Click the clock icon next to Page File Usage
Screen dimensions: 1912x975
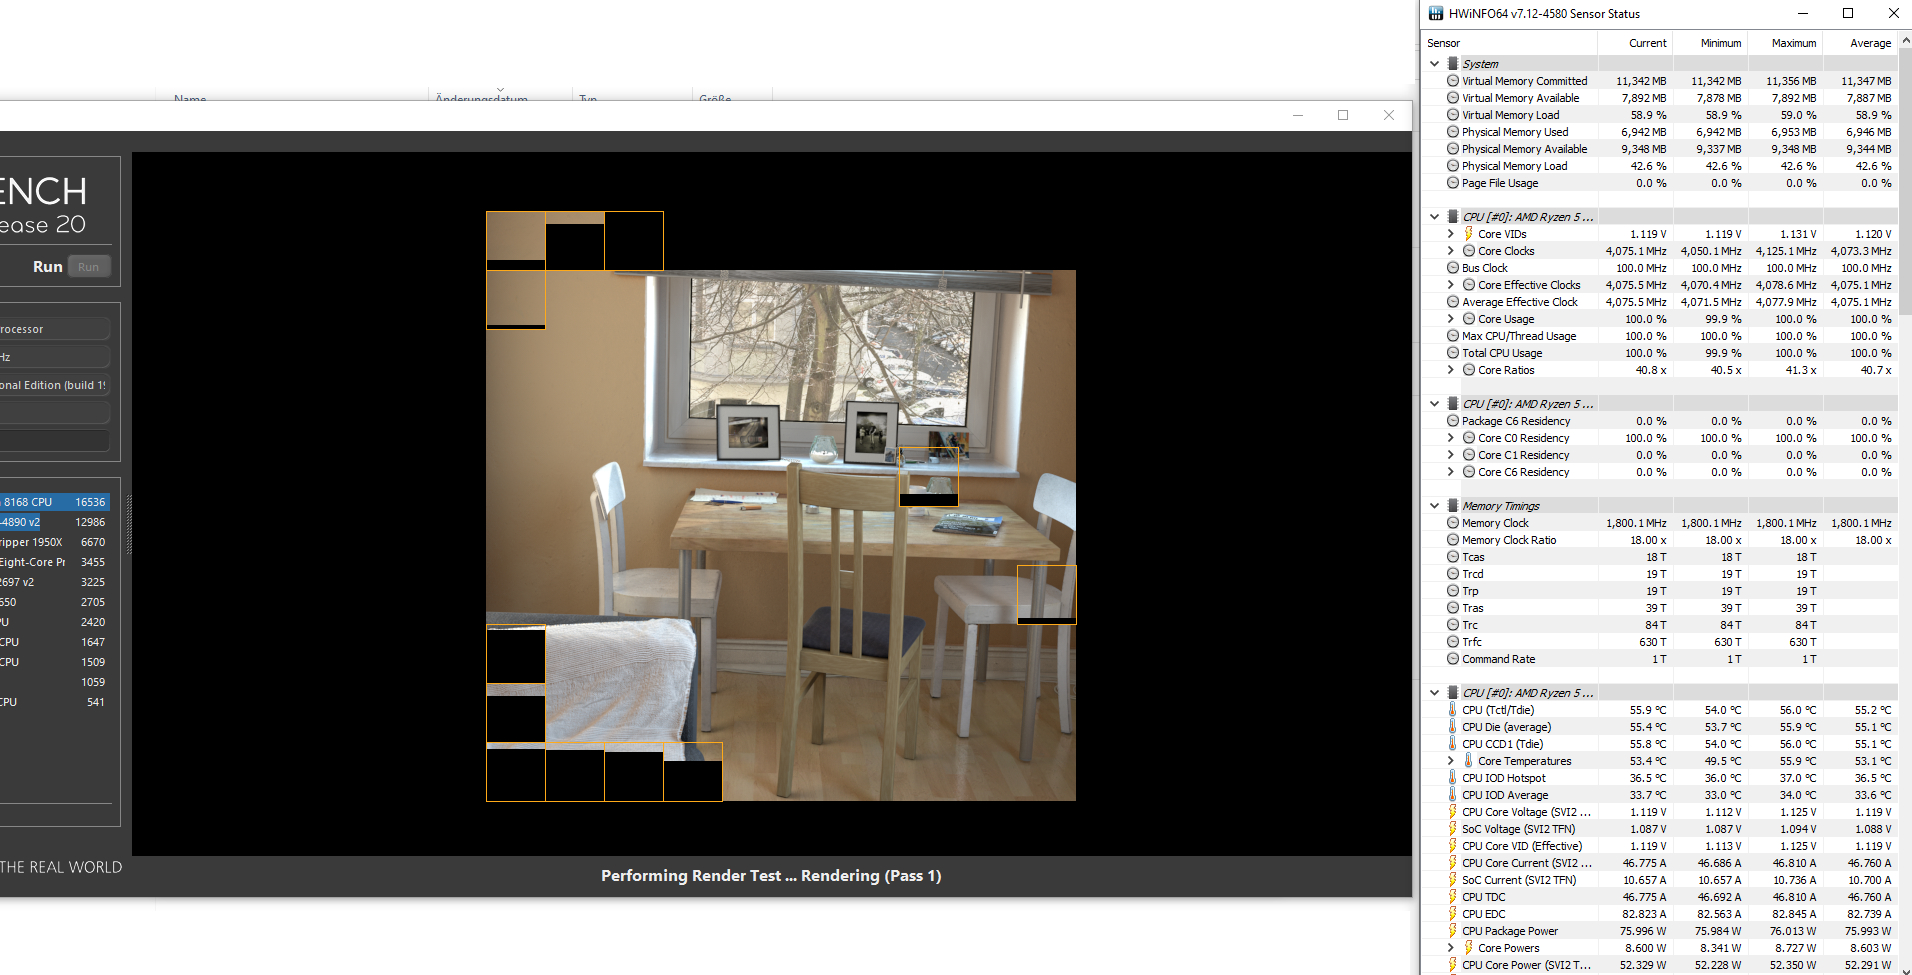1452,183
